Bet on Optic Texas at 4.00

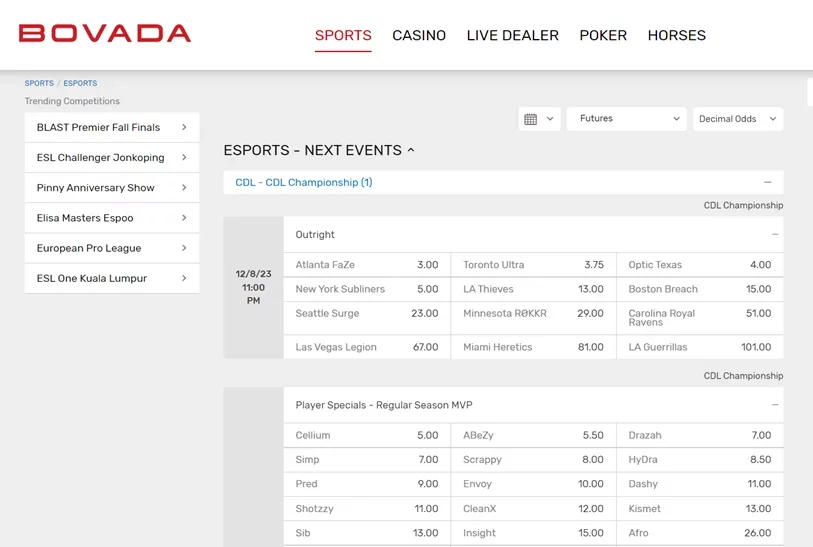pyautogui.click(x=700, y=264)
